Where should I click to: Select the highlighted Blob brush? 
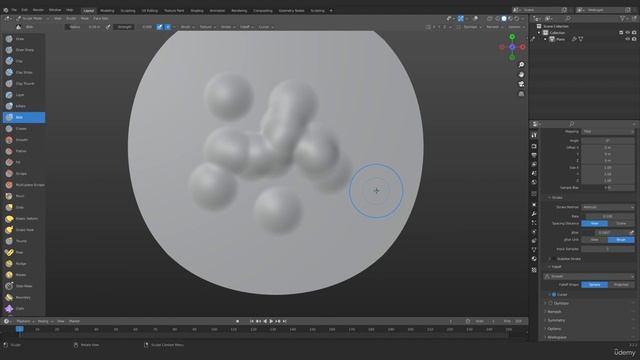pyautogui.click(x=24, y=117)
